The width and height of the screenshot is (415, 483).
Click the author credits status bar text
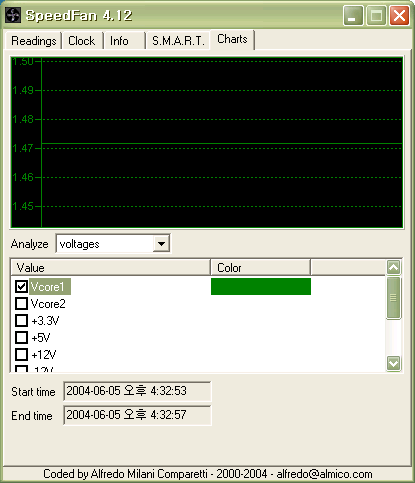(x=207, y=474)
